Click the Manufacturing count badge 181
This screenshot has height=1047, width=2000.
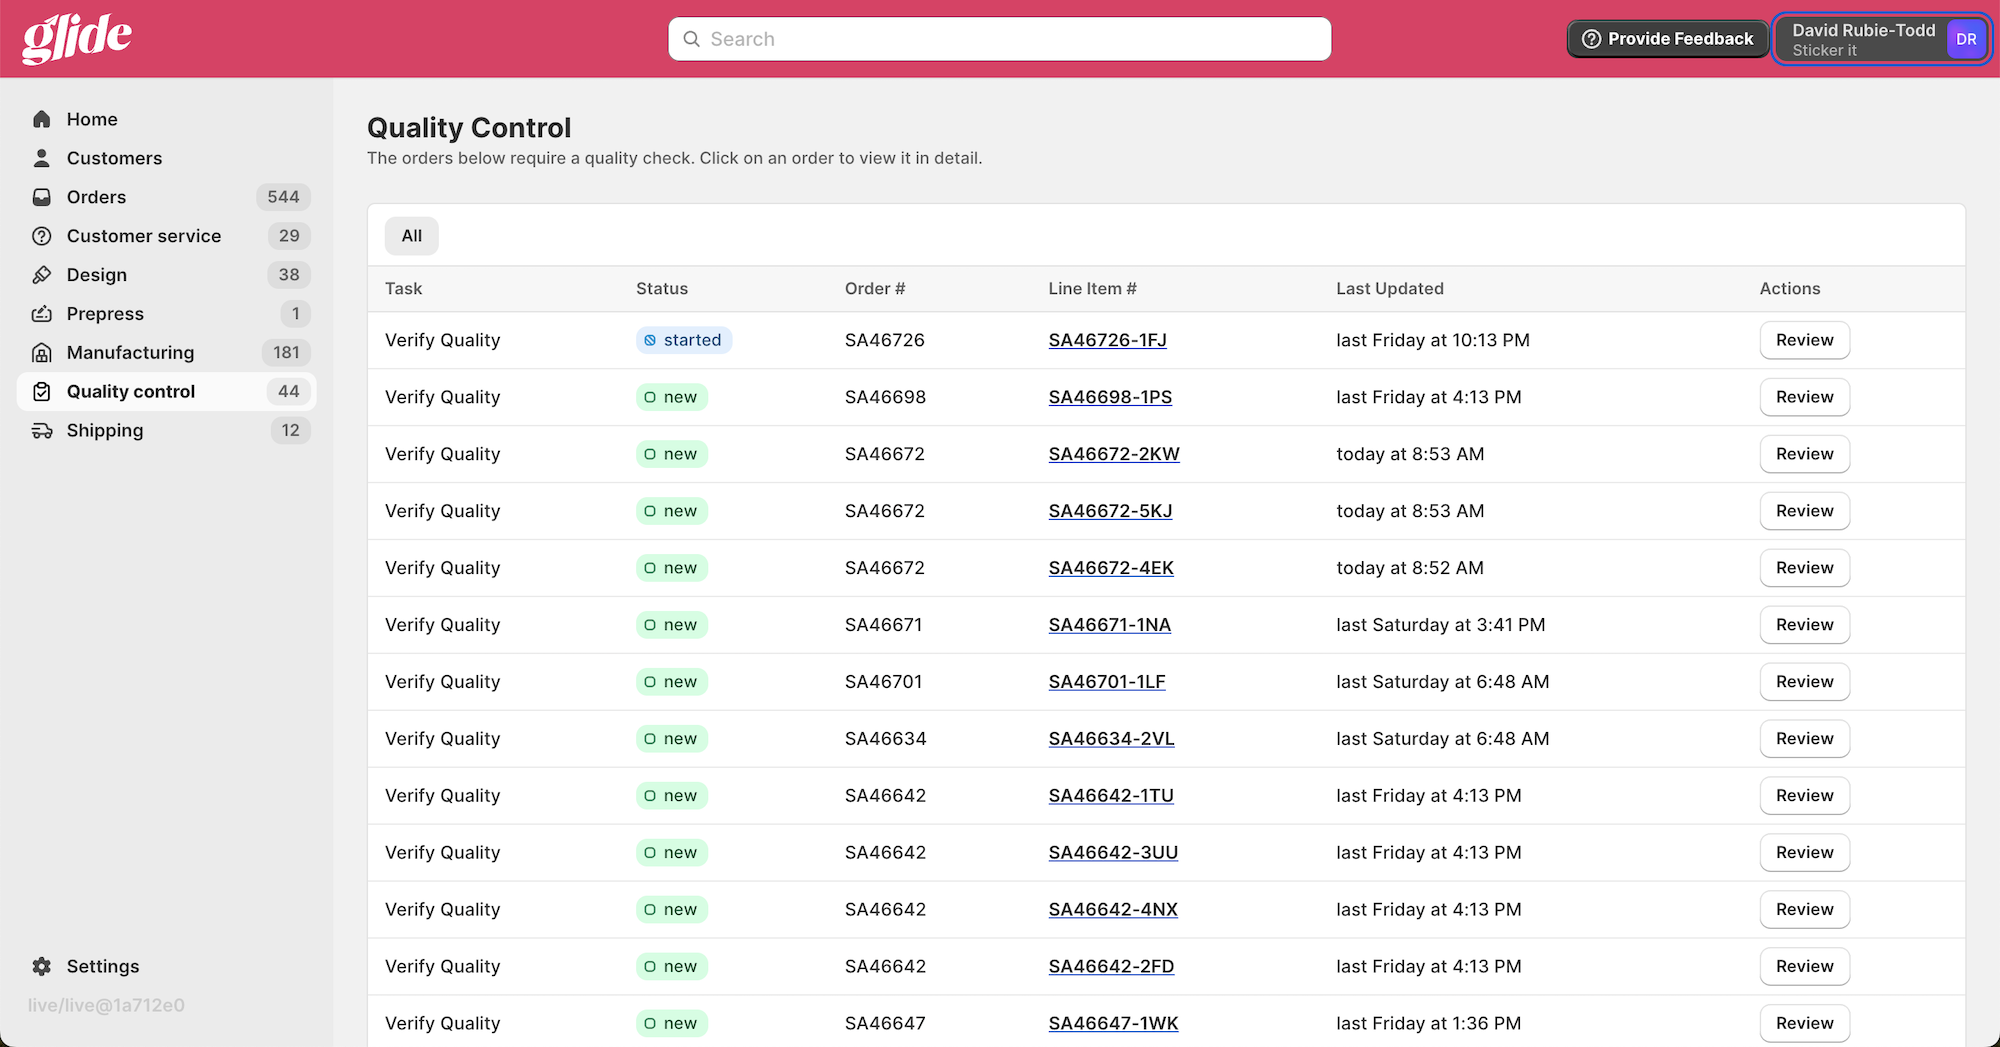pos(286,353)
